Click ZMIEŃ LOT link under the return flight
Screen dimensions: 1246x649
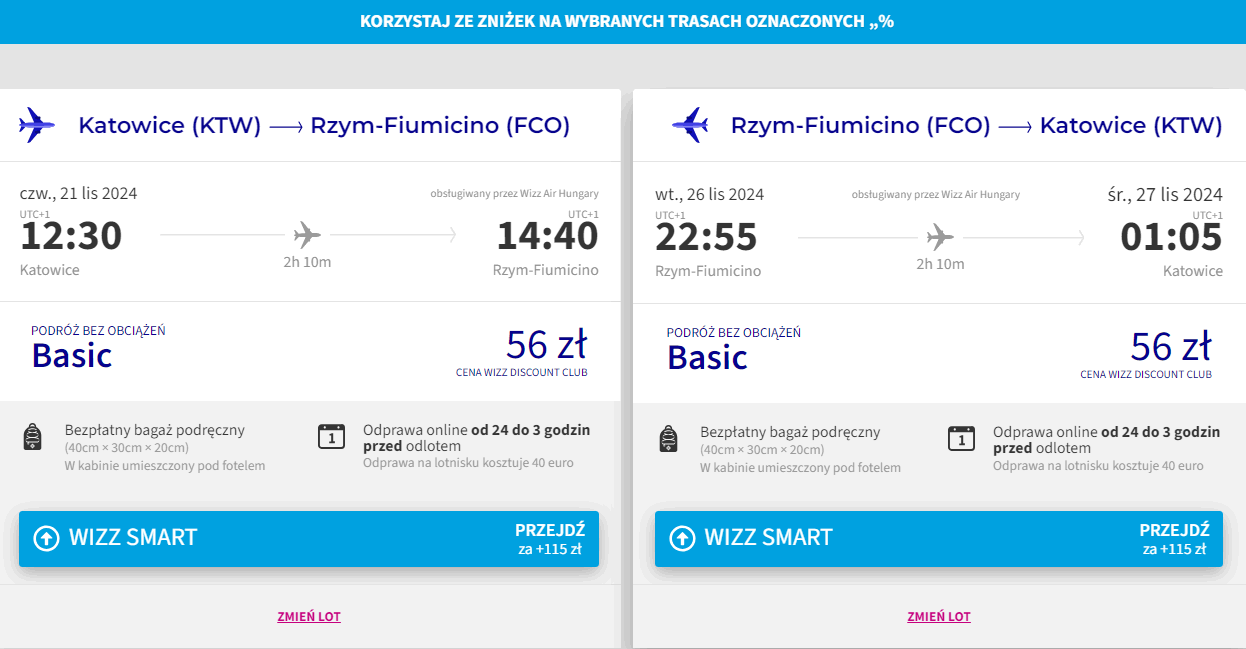coord(939,617)
